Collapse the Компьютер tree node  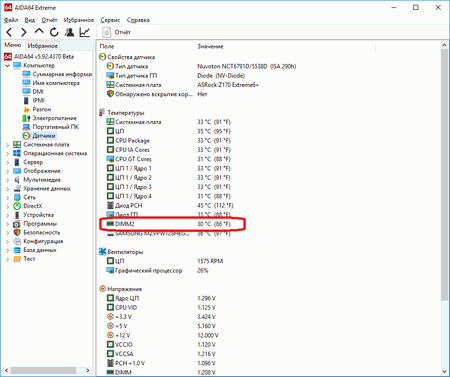tap(7, 66)
